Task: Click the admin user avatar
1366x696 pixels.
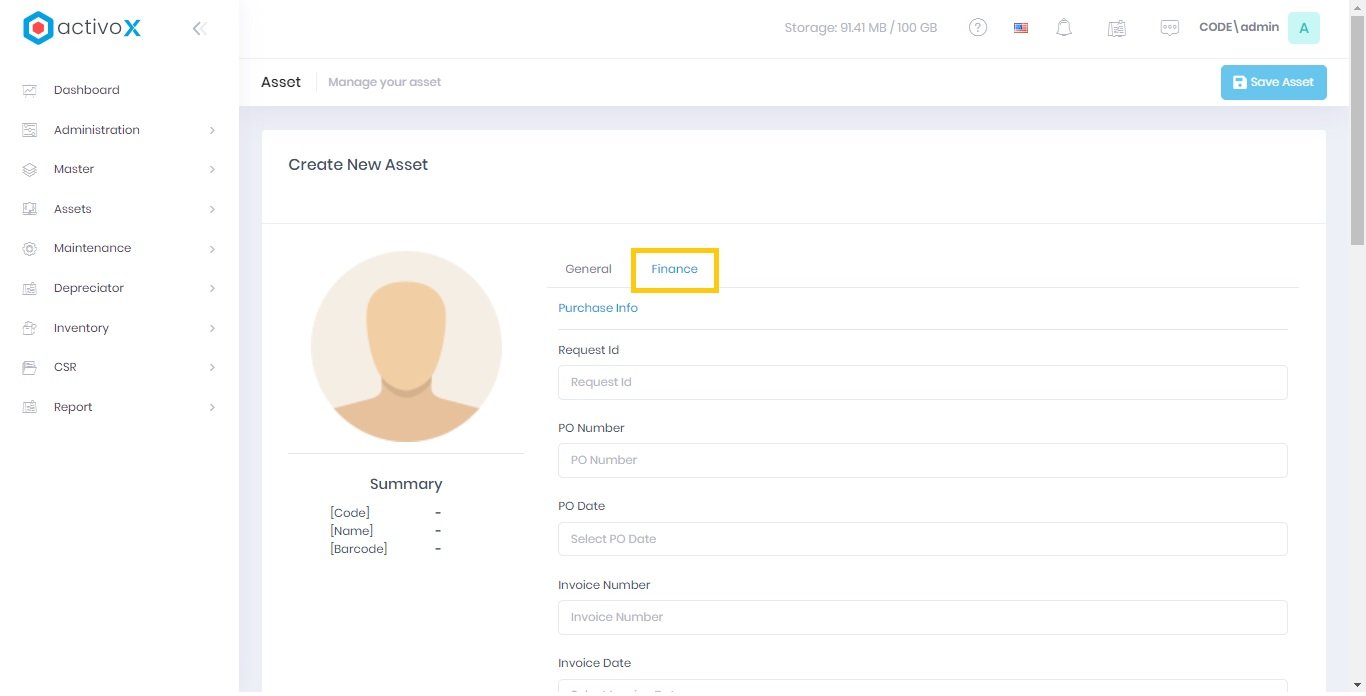Action: coord(1303,28)
